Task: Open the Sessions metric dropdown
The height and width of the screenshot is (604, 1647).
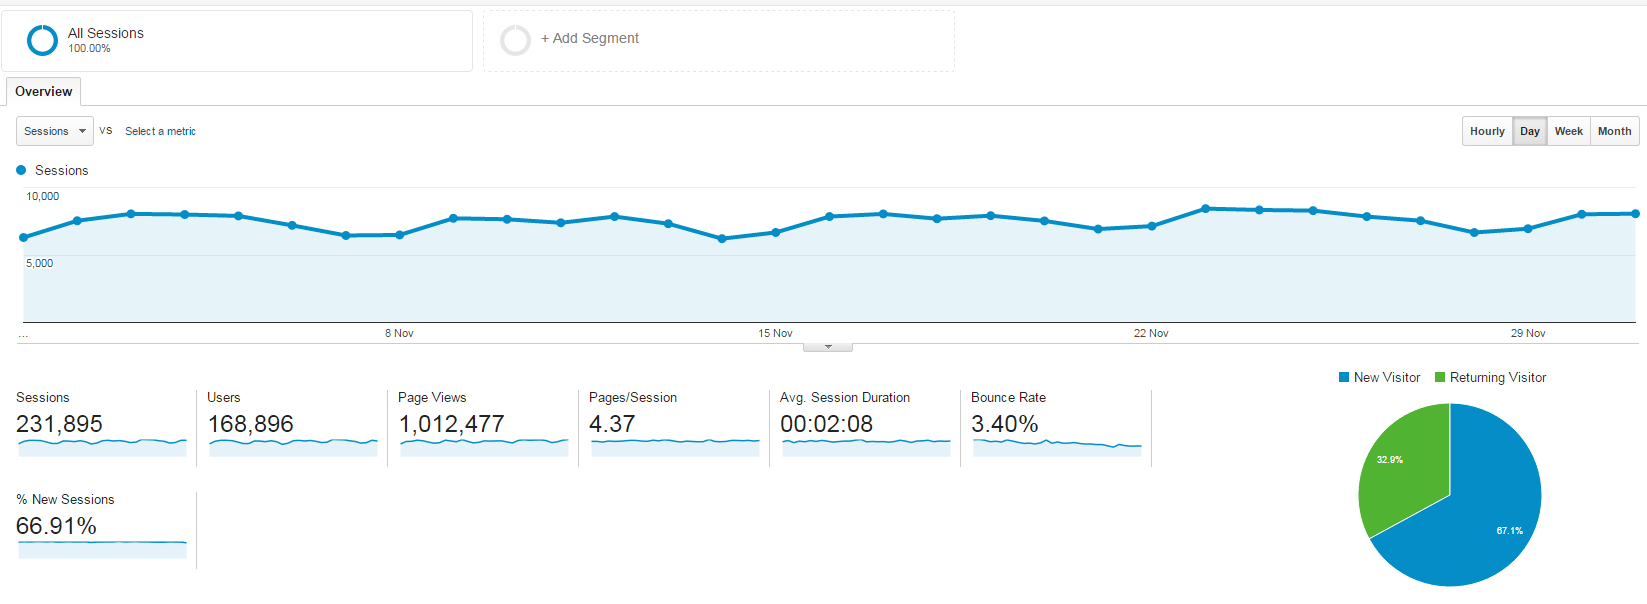Action: point(55,131)
